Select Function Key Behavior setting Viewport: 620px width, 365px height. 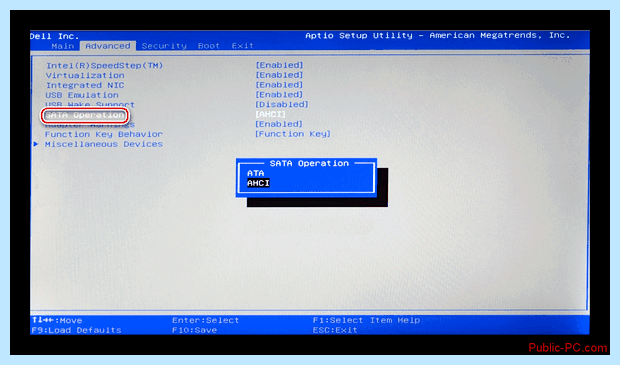pyautogui.click(x=104, y=134)
